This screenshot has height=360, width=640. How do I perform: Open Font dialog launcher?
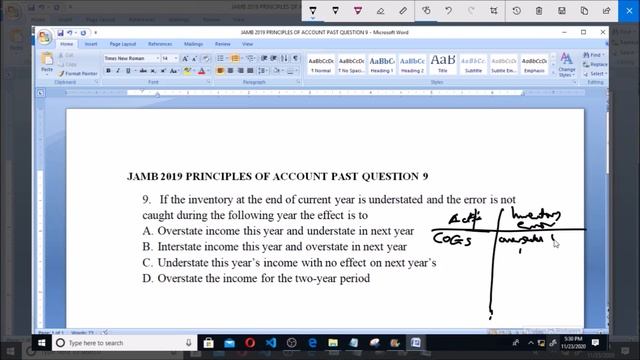click(208, 82)
